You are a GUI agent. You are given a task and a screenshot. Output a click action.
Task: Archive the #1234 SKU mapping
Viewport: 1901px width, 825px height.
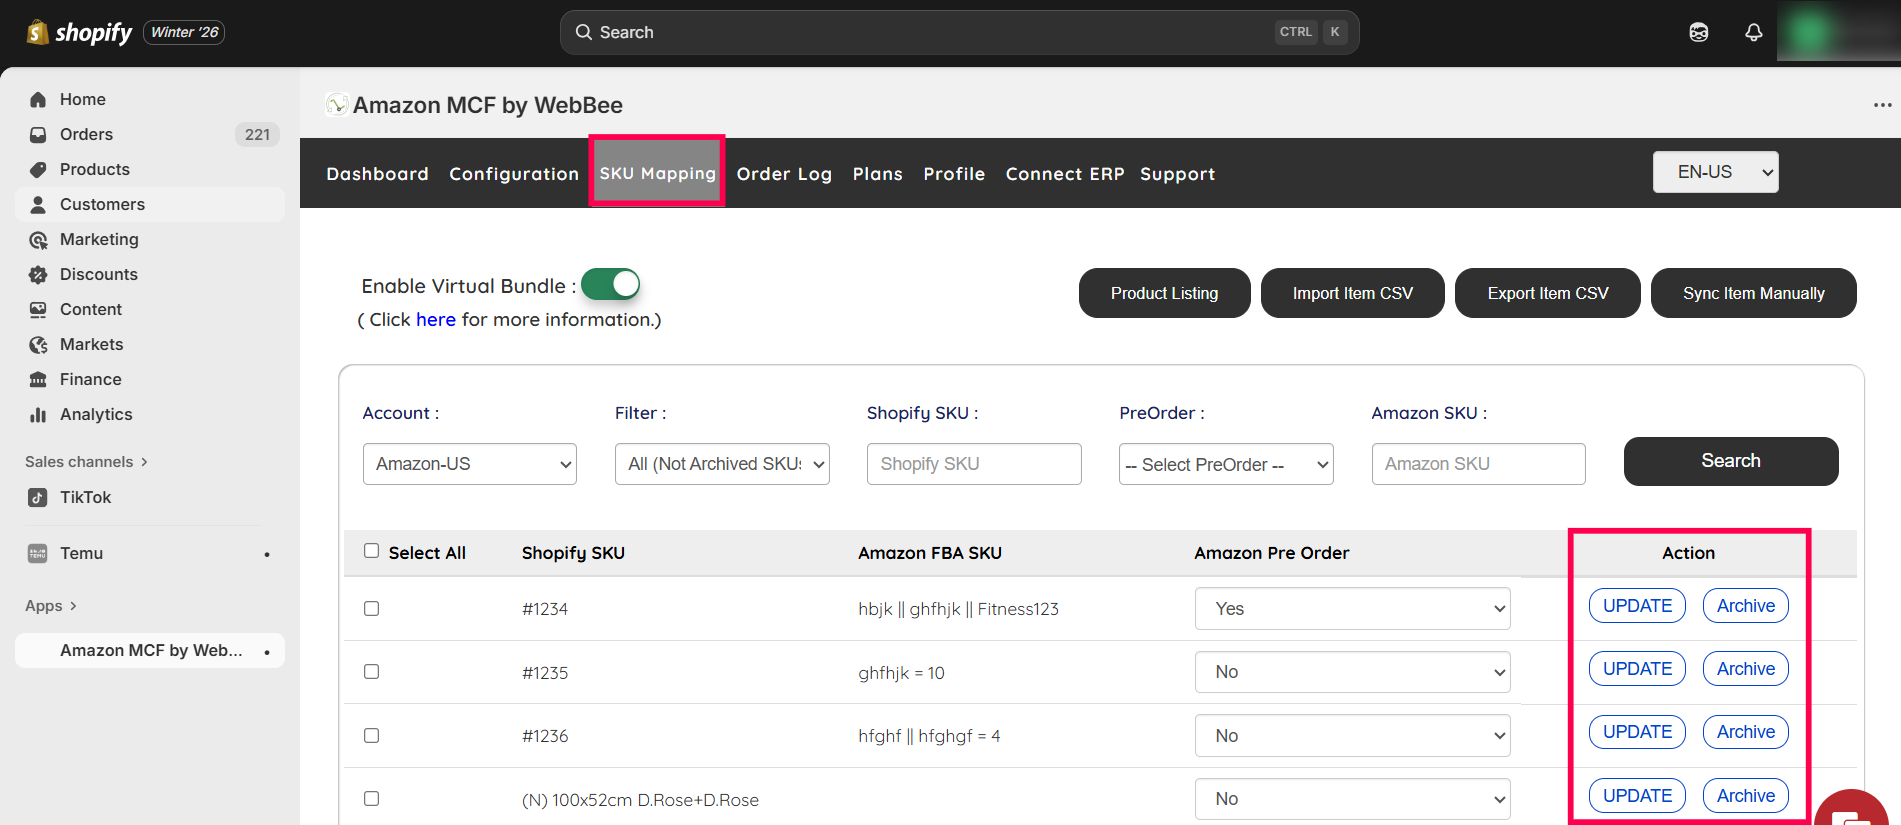coord(1745,606)
